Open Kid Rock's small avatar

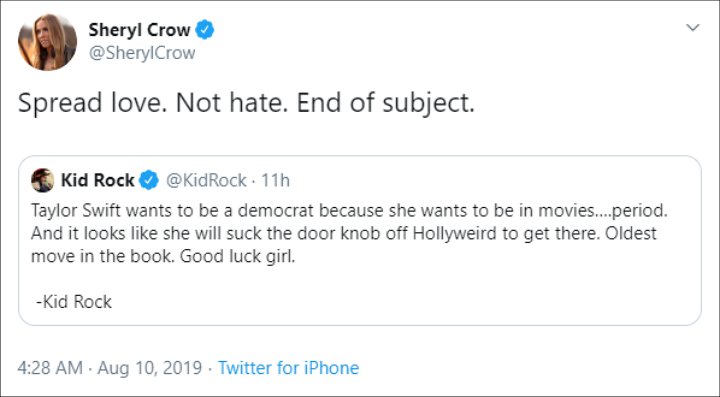pos(43,180)
